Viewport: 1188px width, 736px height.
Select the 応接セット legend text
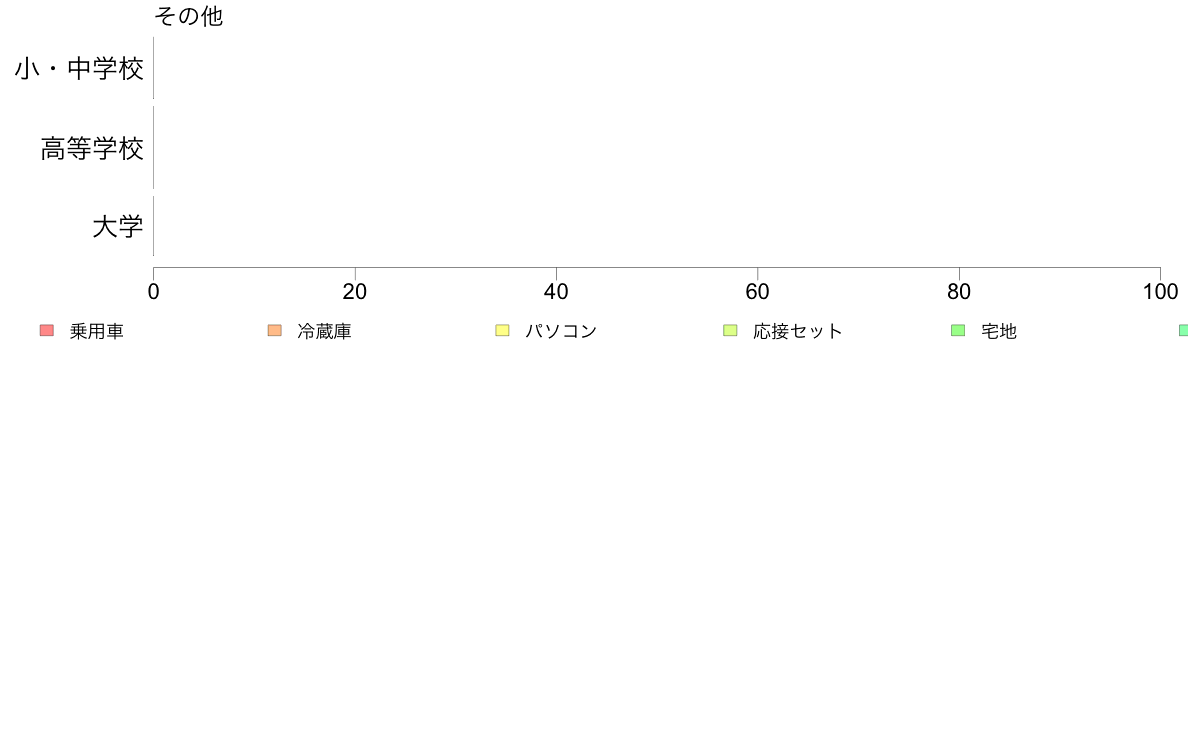pos(798,332)
